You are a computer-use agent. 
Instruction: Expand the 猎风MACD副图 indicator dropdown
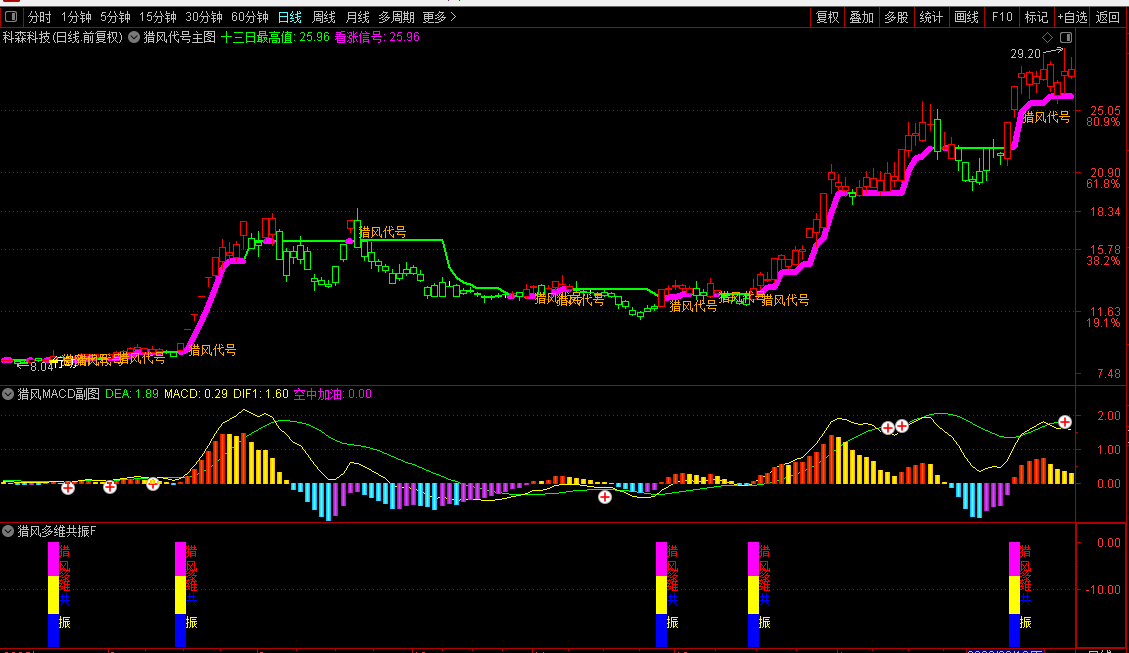tap(8, 394)
